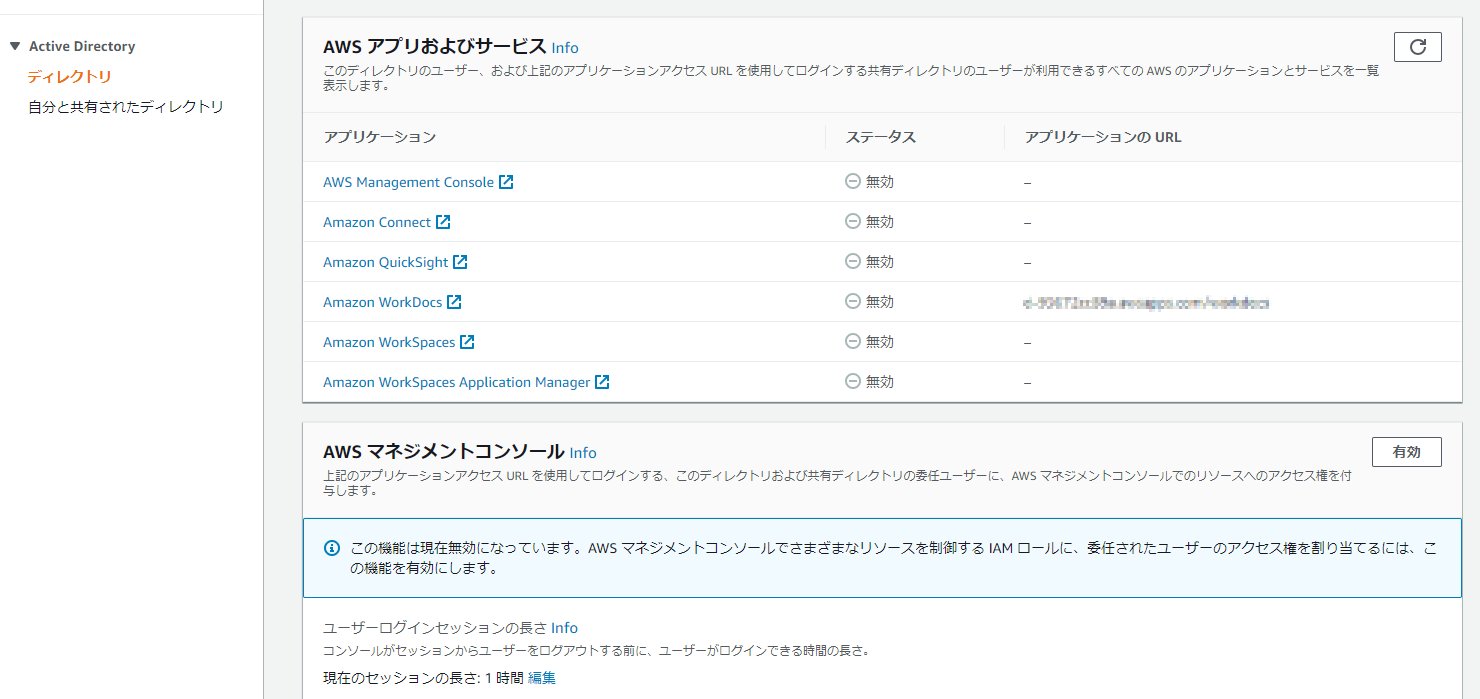The height and width of the screenshot is (699, 1480).
Task: Enable AWS Management Console with the 有効 button
Action: pos(1406,452)
